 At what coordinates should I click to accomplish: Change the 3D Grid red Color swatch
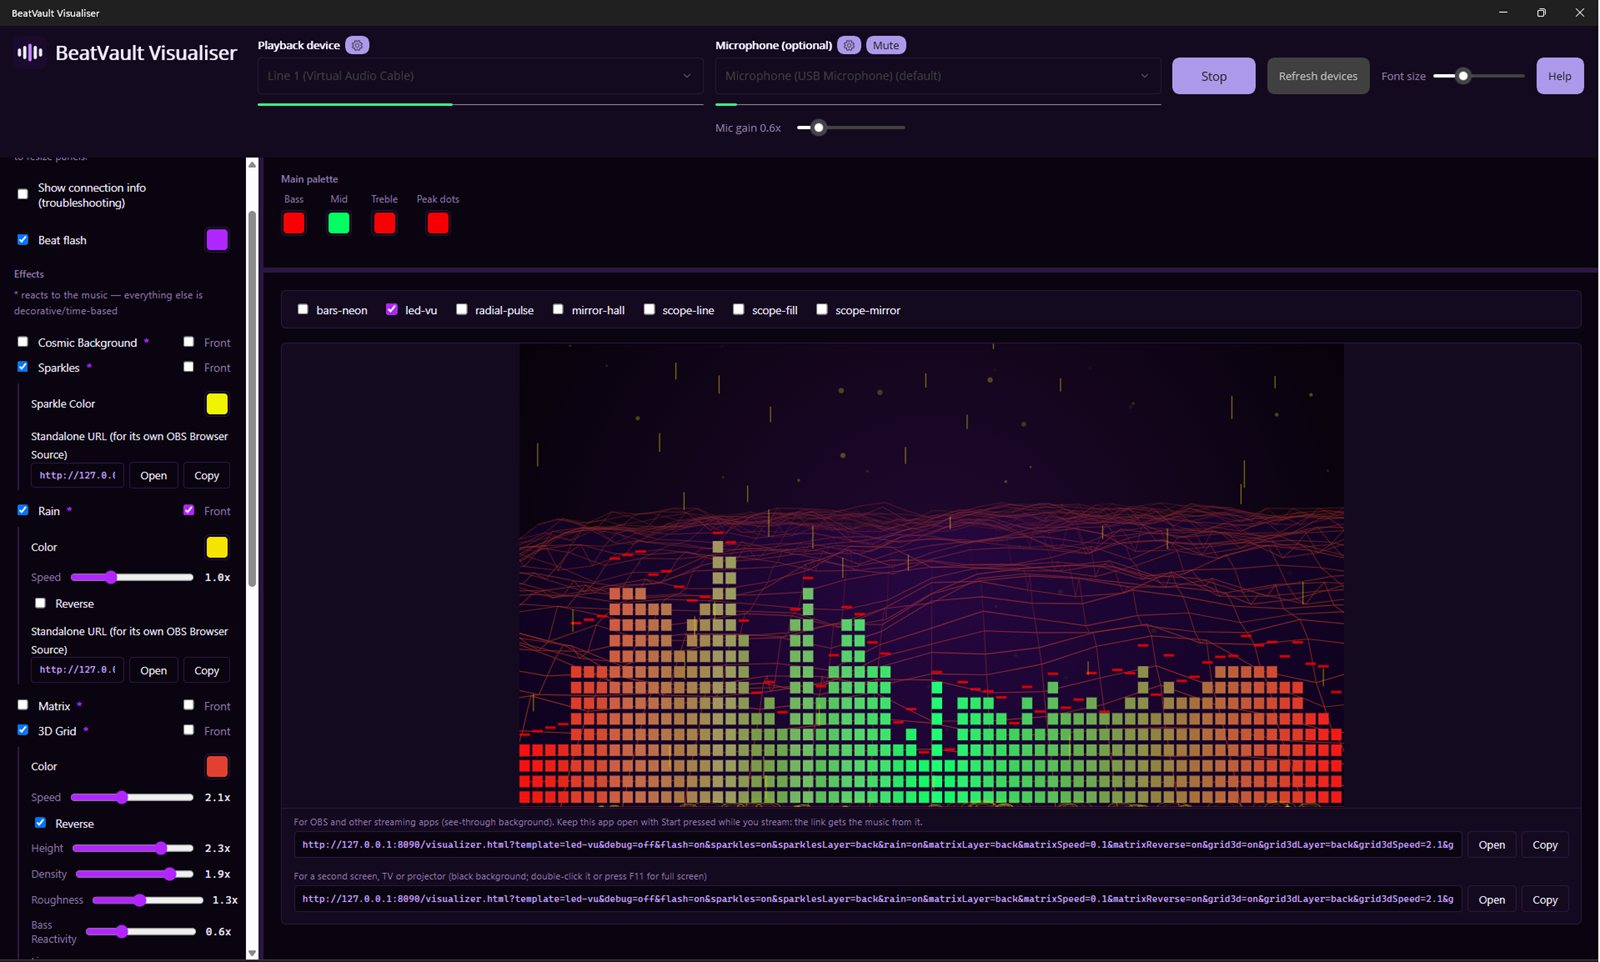[217, 766]
